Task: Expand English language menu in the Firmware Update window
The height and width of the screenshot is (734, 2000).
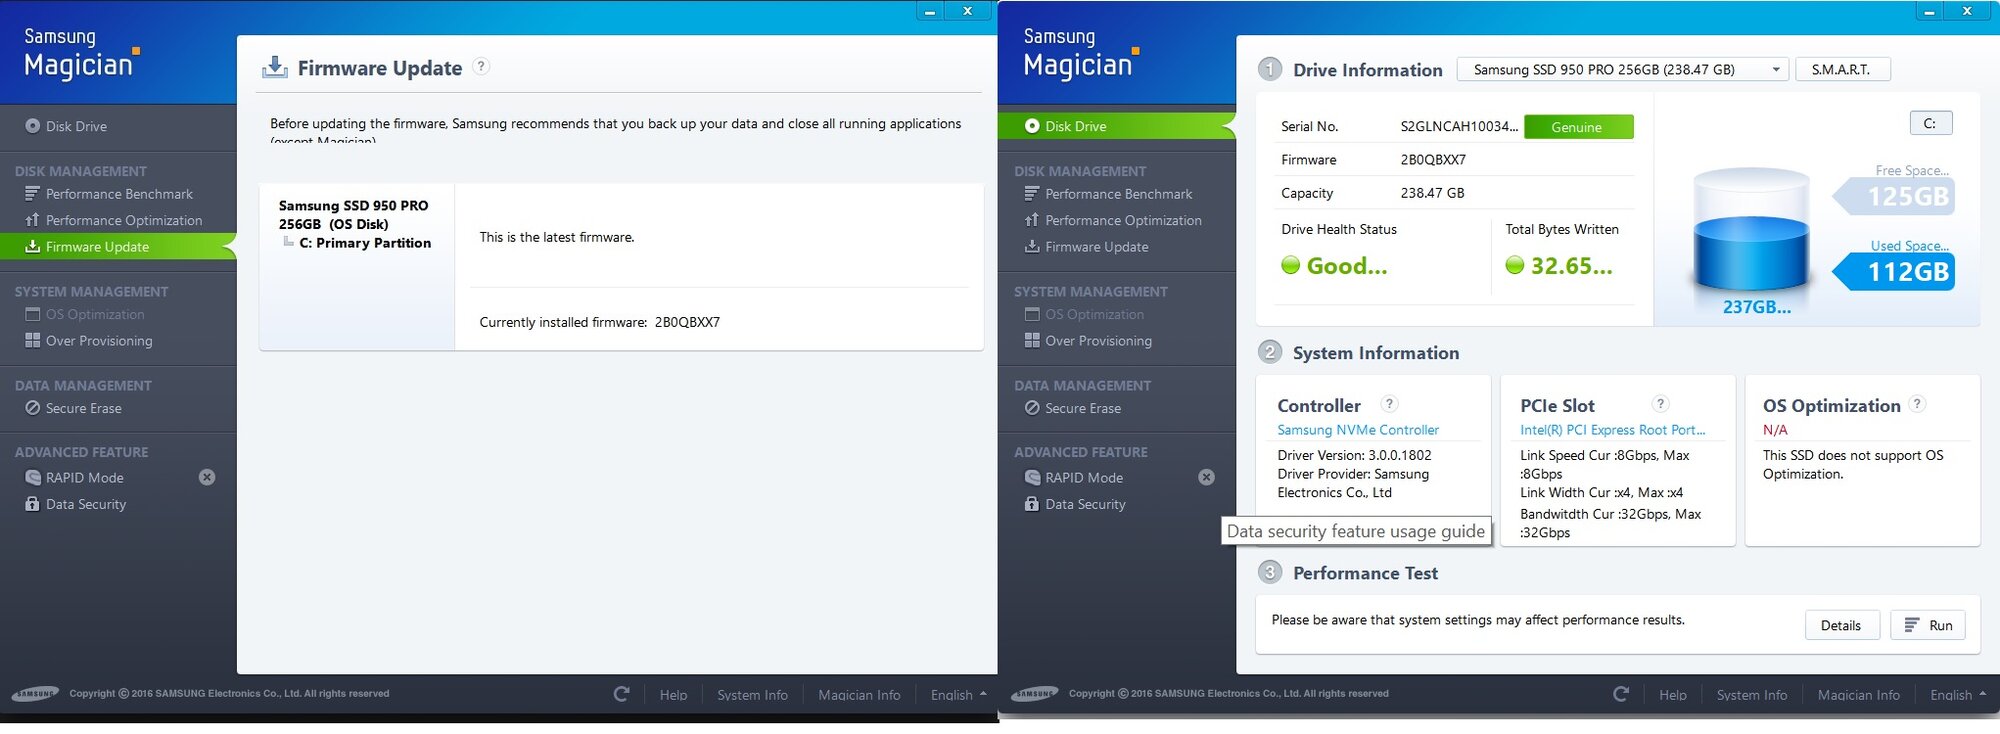Action: [x=958, y=695]
